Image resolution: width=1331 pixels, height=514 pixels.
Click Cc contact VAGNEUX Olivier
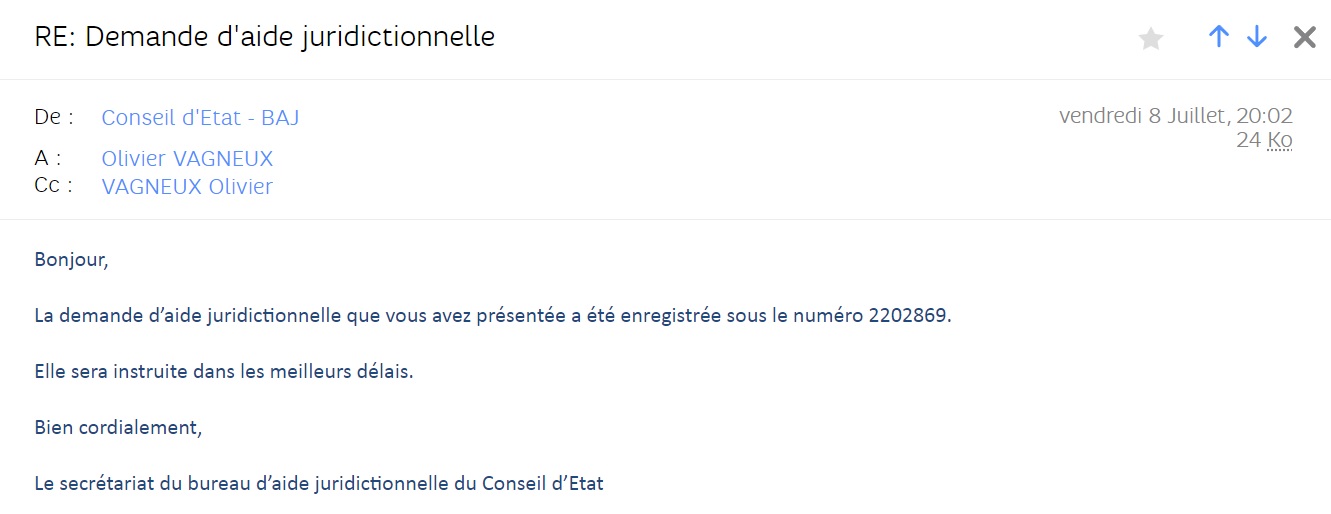point(187,187)
